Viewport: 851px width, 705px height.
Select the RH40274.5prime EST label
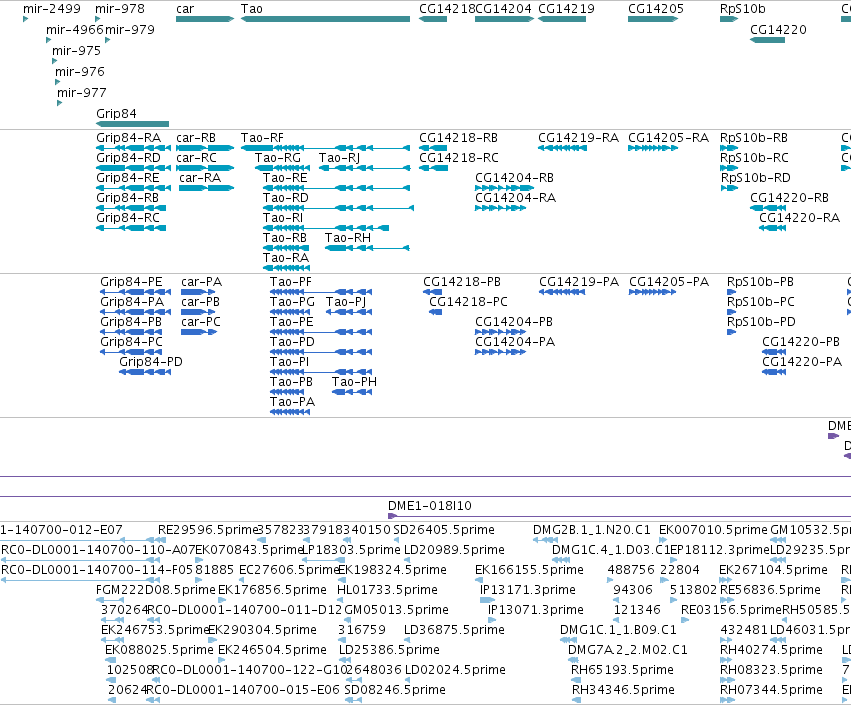coord(771,650)
